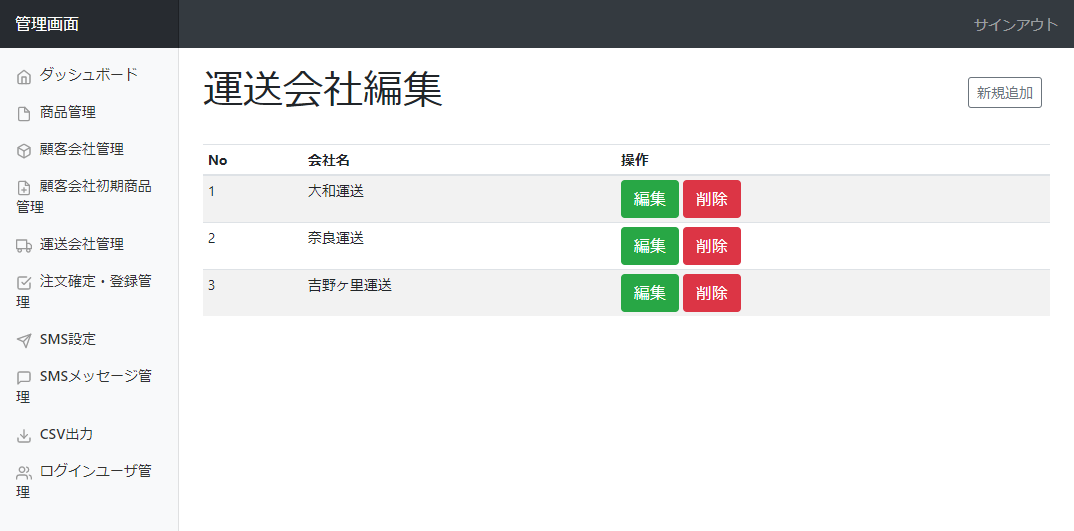This screenshot has width=1074, height=531.
Task: Click the speech-bubble icon beside SMSメッセージ管理
Action: pos(24,378)
